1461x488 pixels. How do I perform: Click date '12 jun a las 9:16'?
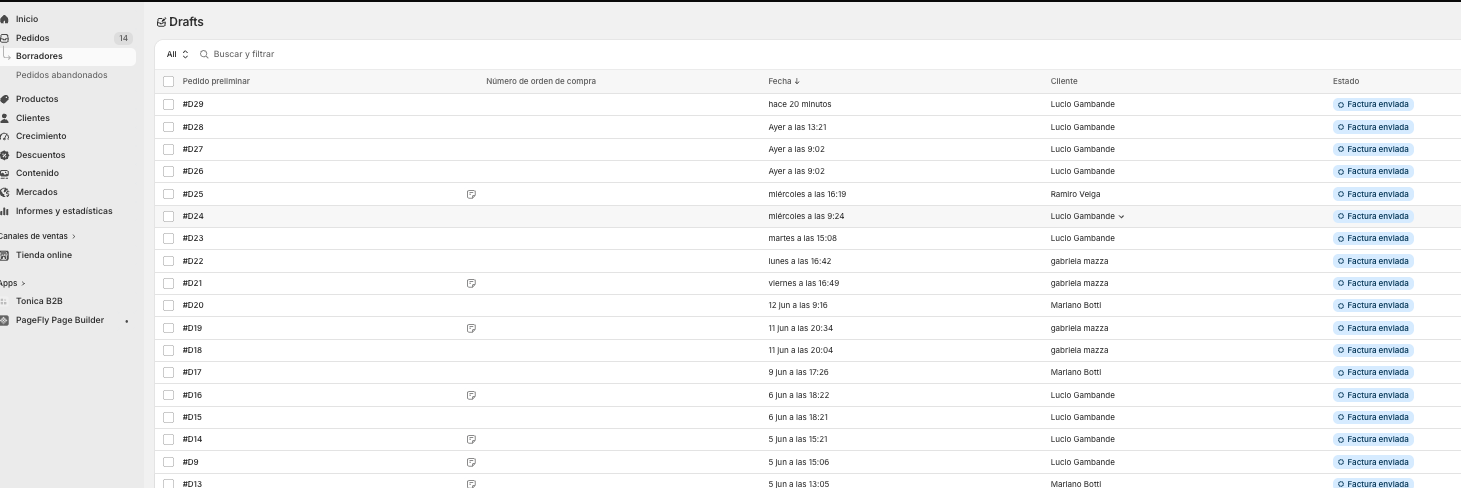pyautogui.click(x=798, y=305)
